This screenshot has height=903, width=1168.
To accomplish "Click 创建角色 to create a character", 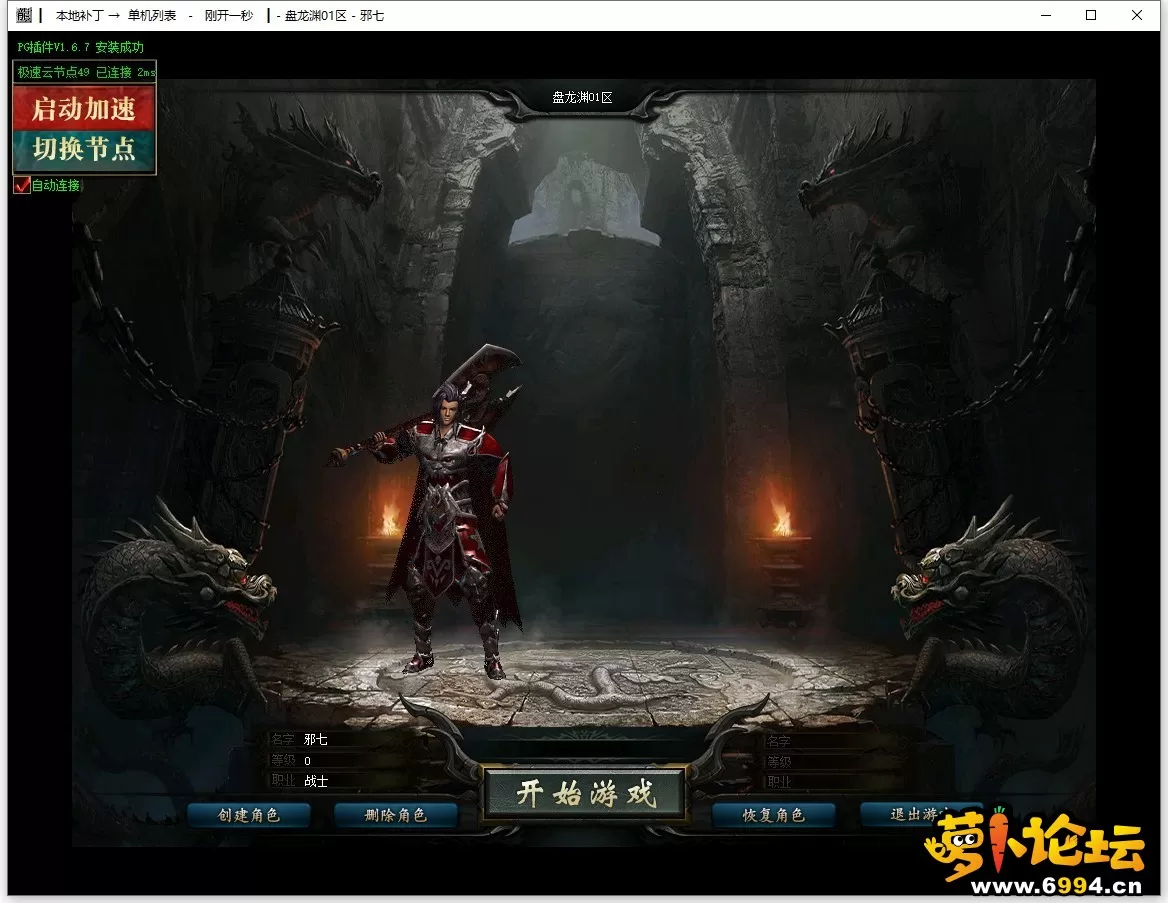I will pos(249,815).
